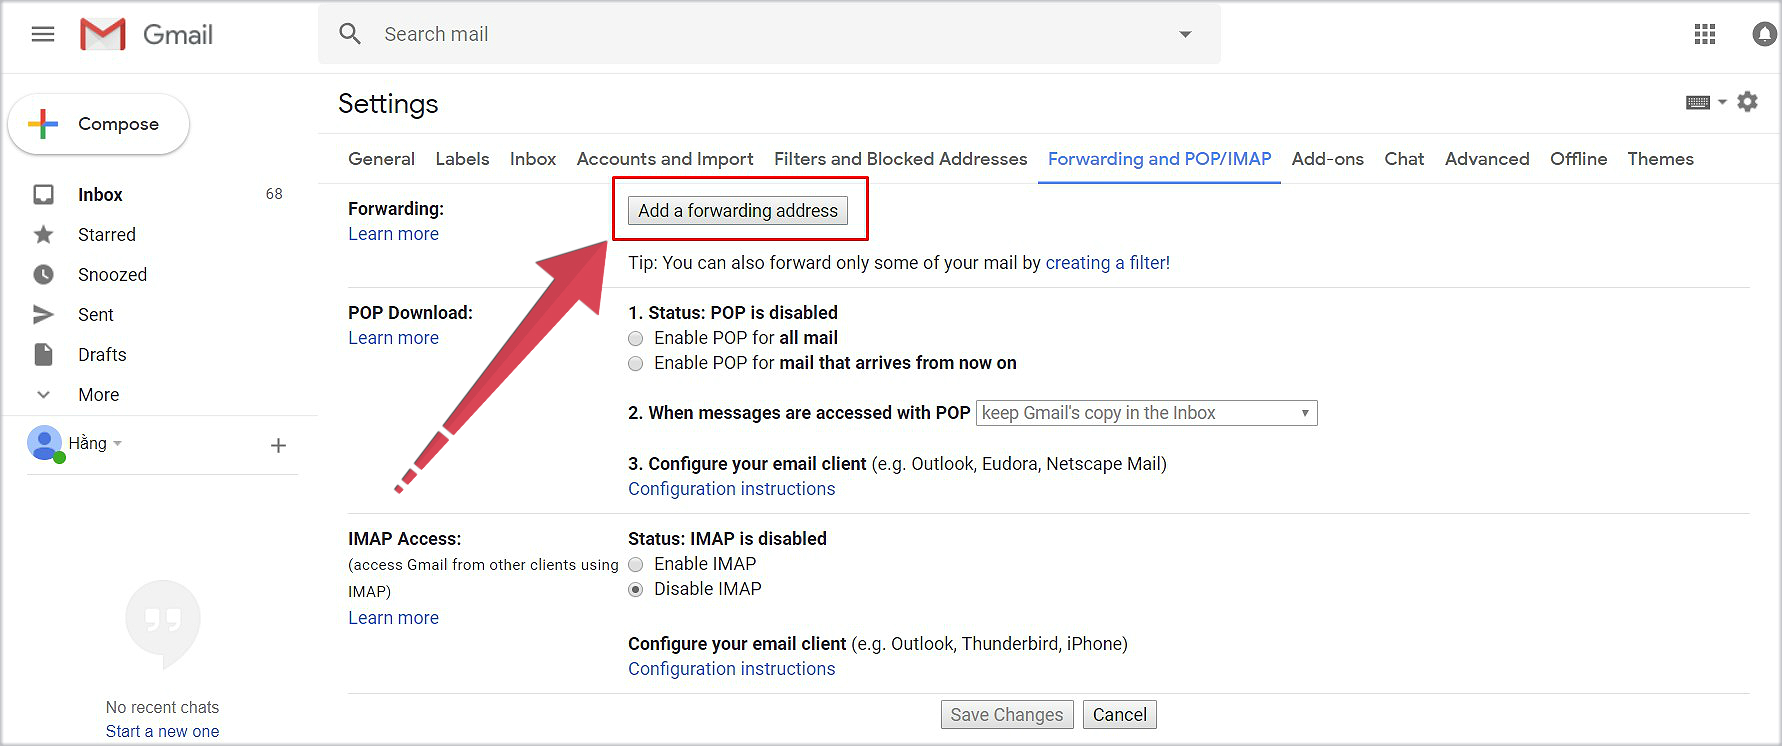The height and width of the screenshot is (746, 1782).
Task: Select Disable IMAP radio button
Action: point(636,590)
